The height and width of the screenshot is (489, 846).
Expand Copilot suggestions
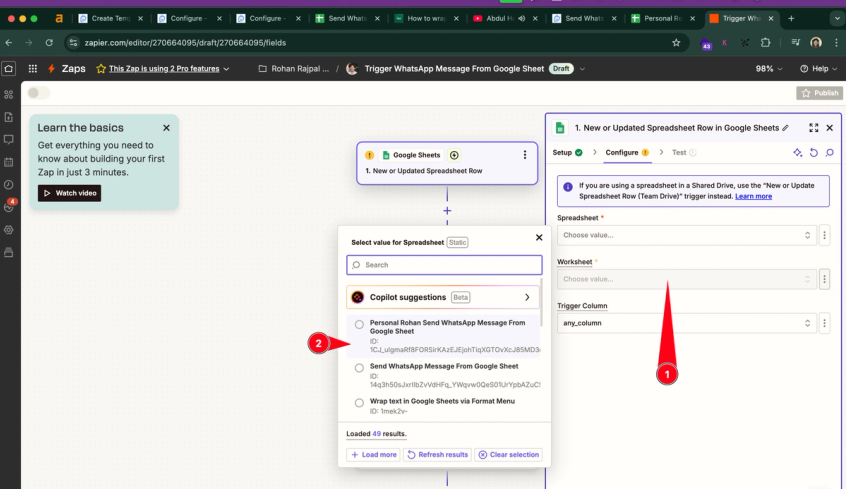click(x=443, y=297)
